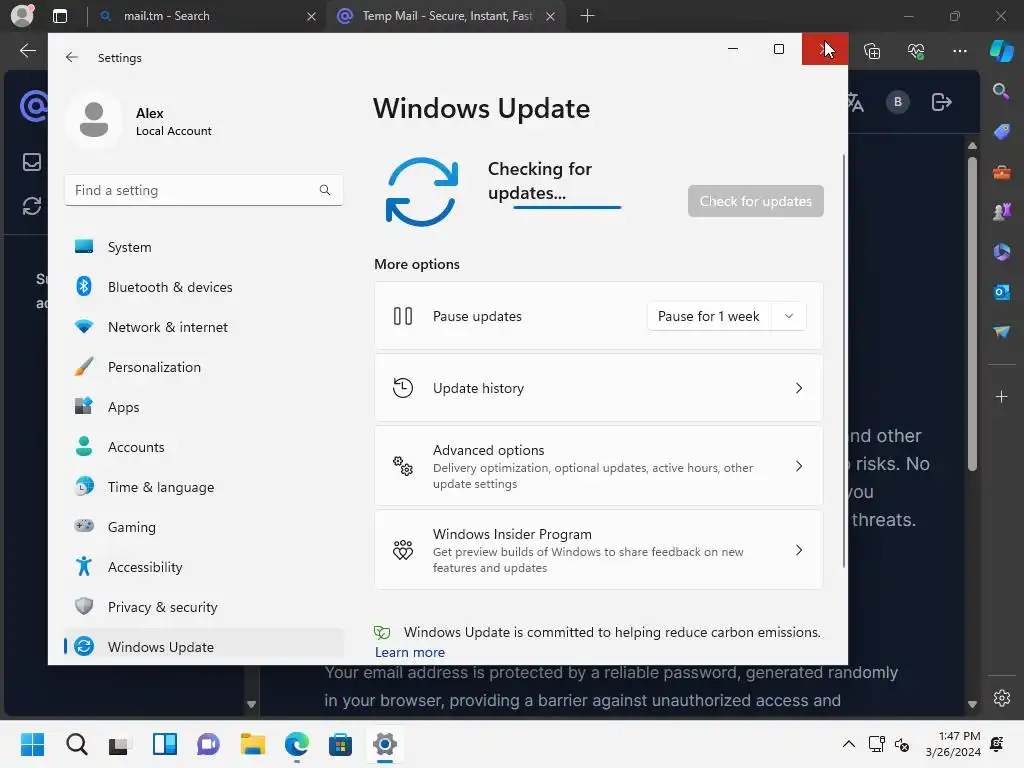Open Edge sidebar Tools briefcase icon
Image resolution: width=1024 pixels, height=768 pixels.
[x=1001, y=172]
